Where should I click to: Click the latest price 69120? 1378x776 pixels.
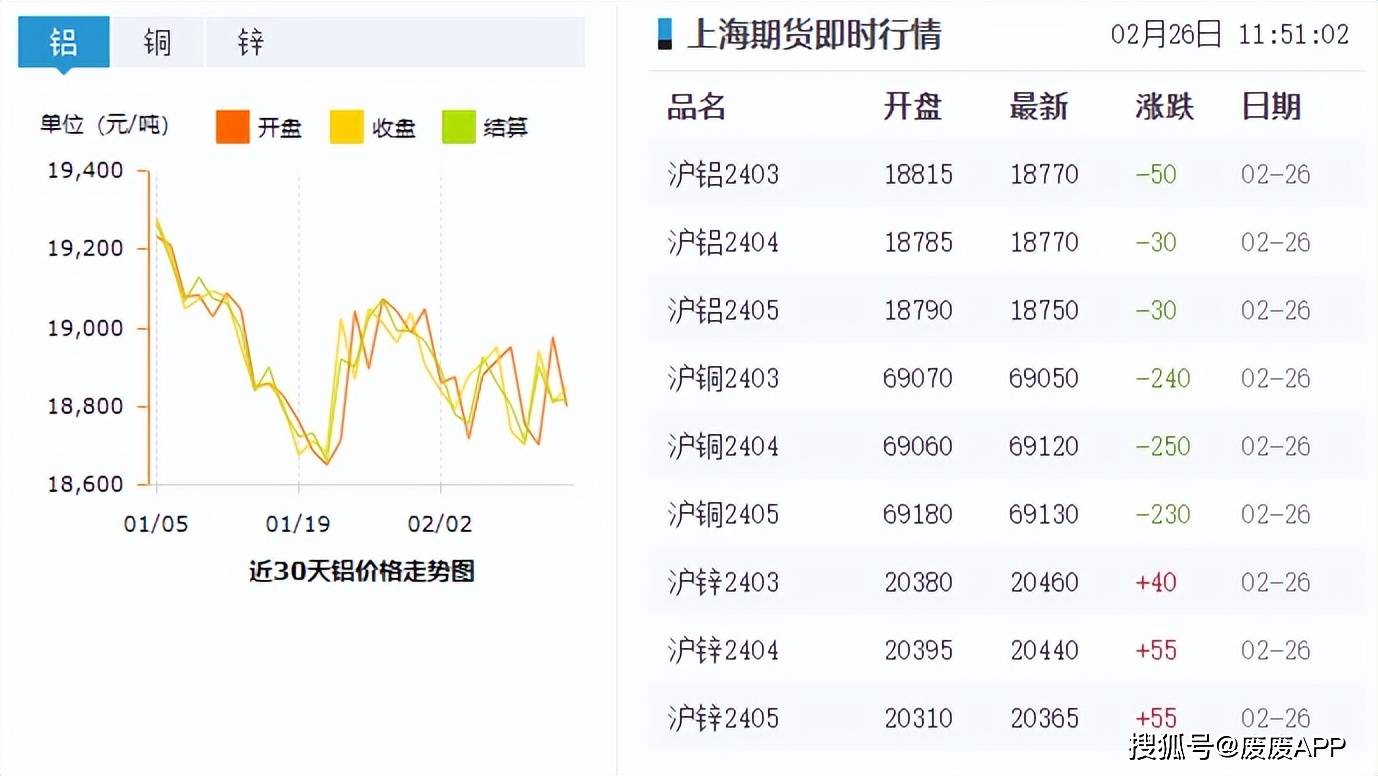tap(1044, 447)
